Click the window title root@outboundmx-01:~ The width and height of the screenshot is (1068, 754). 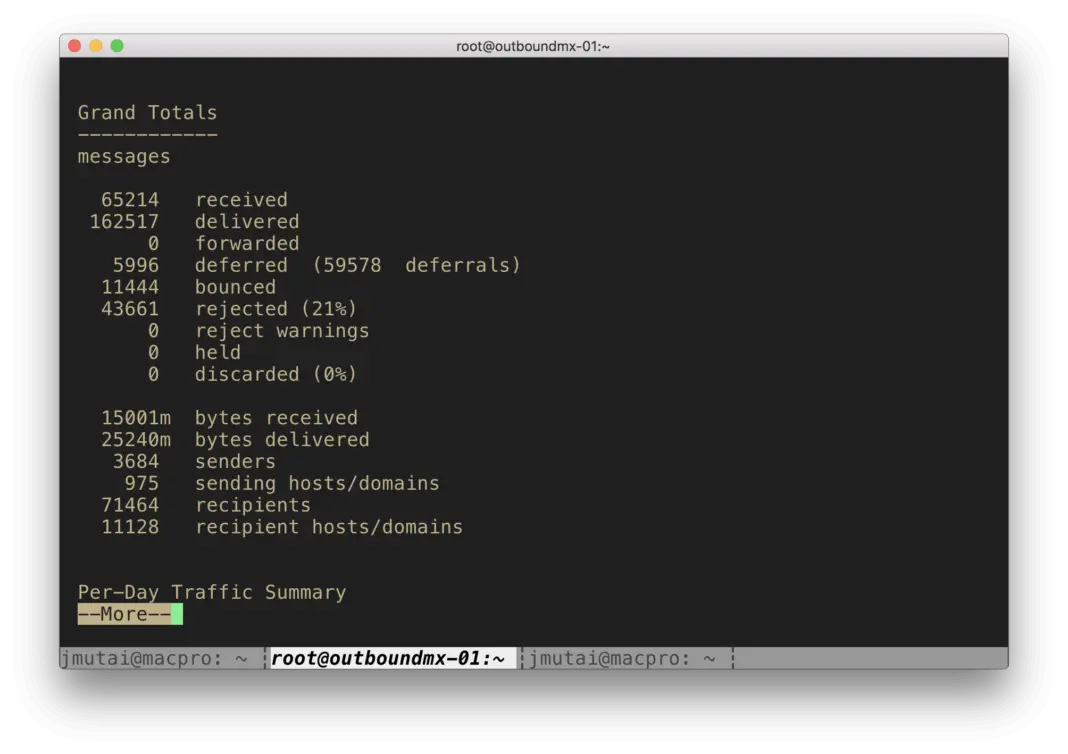coord(533,46)
